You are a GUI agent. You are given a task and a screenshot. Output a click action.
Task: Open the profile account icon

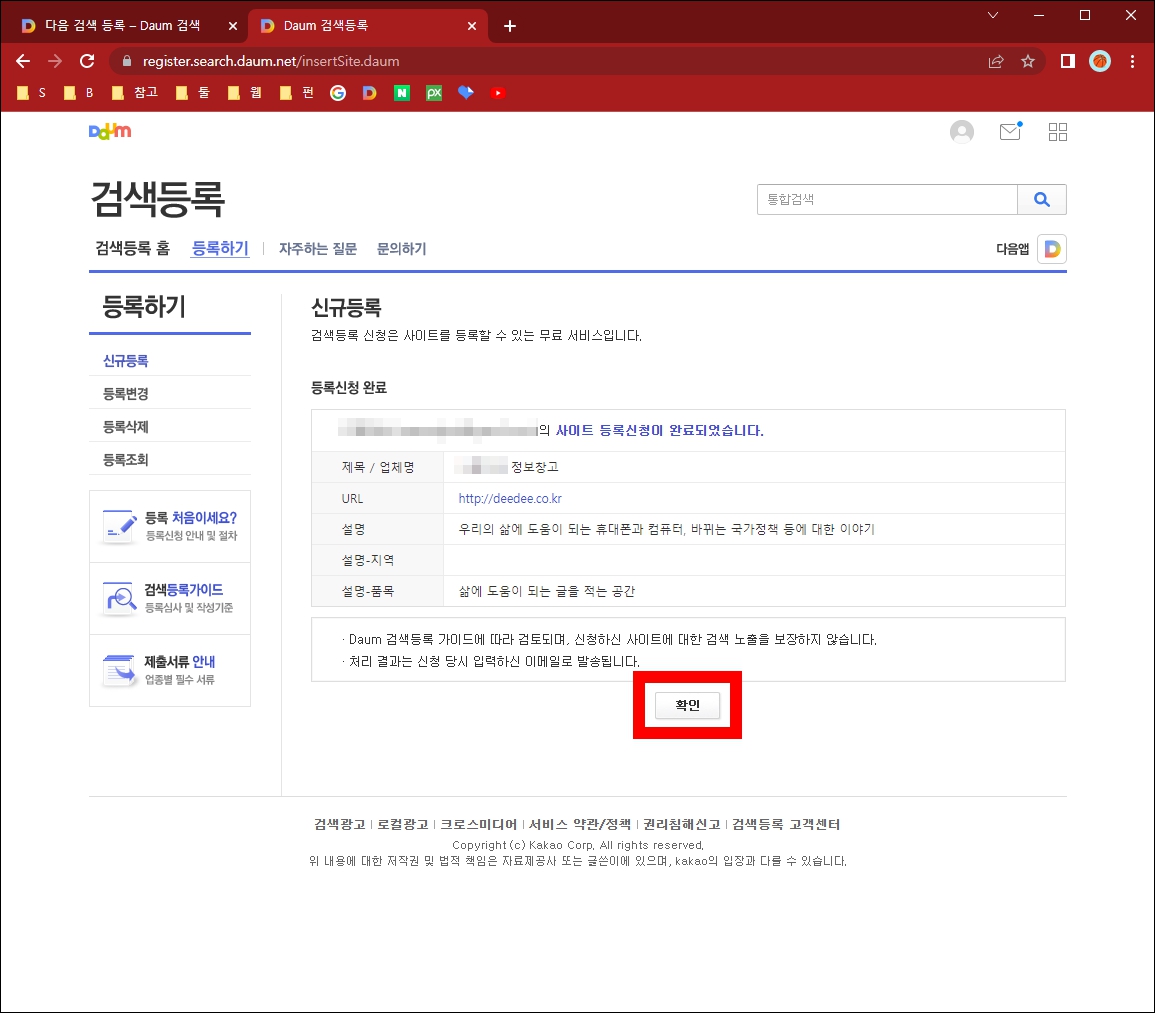pos(961,131)
